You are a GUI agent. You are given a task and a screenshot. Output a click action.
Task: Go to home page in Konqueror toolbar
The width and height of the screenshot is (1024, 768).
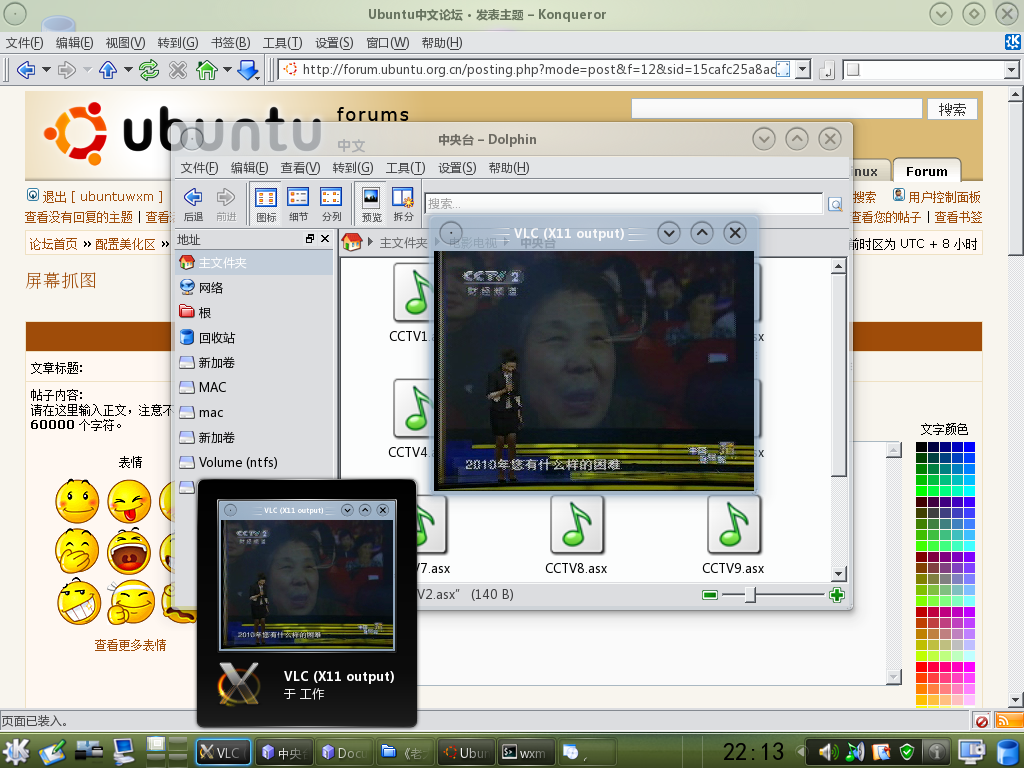click(x=206, y=69)
